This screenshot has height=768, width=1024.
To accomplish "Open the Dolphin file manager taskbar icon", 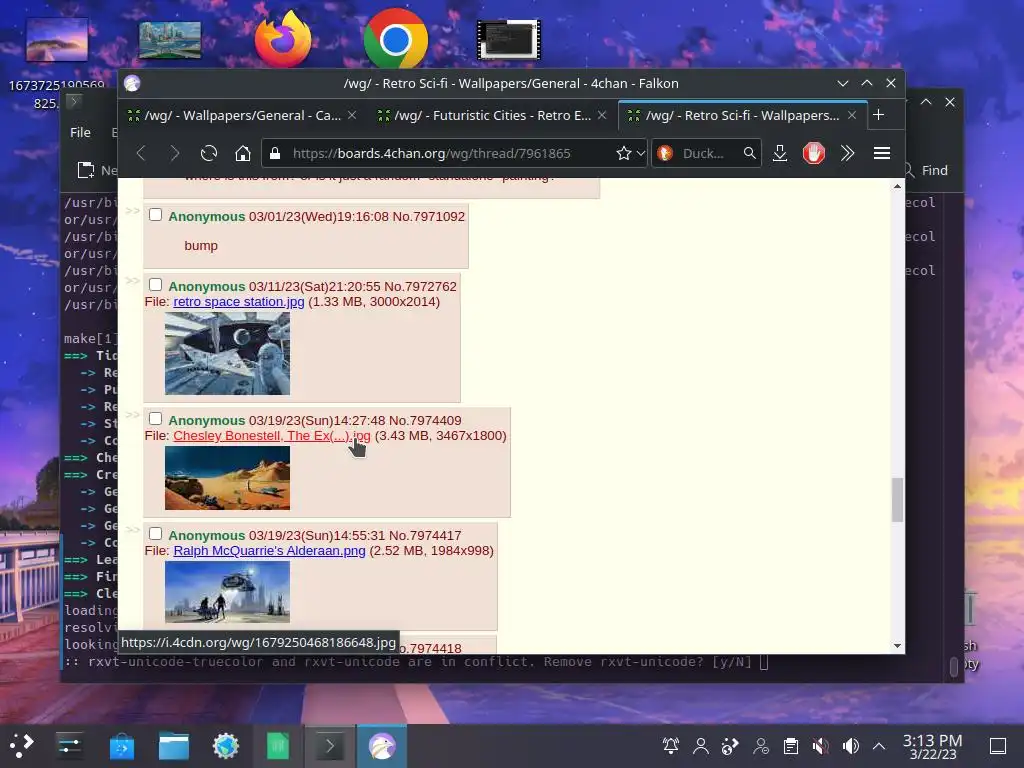I will 174,746.
